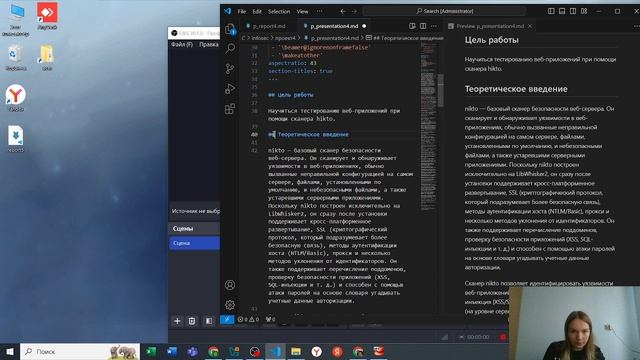The height and width of the screenshot is (360, 640).
Task: Click the VS Code remote connection status indicator
Action: coord(227,320)
